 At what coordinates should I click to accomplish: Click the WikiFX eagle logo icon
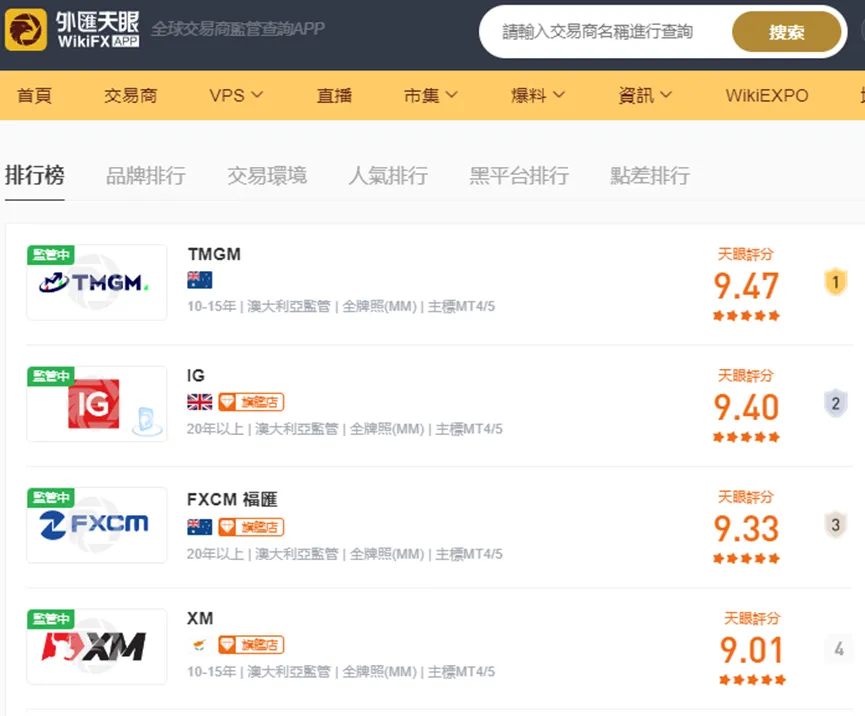(25, 30)
